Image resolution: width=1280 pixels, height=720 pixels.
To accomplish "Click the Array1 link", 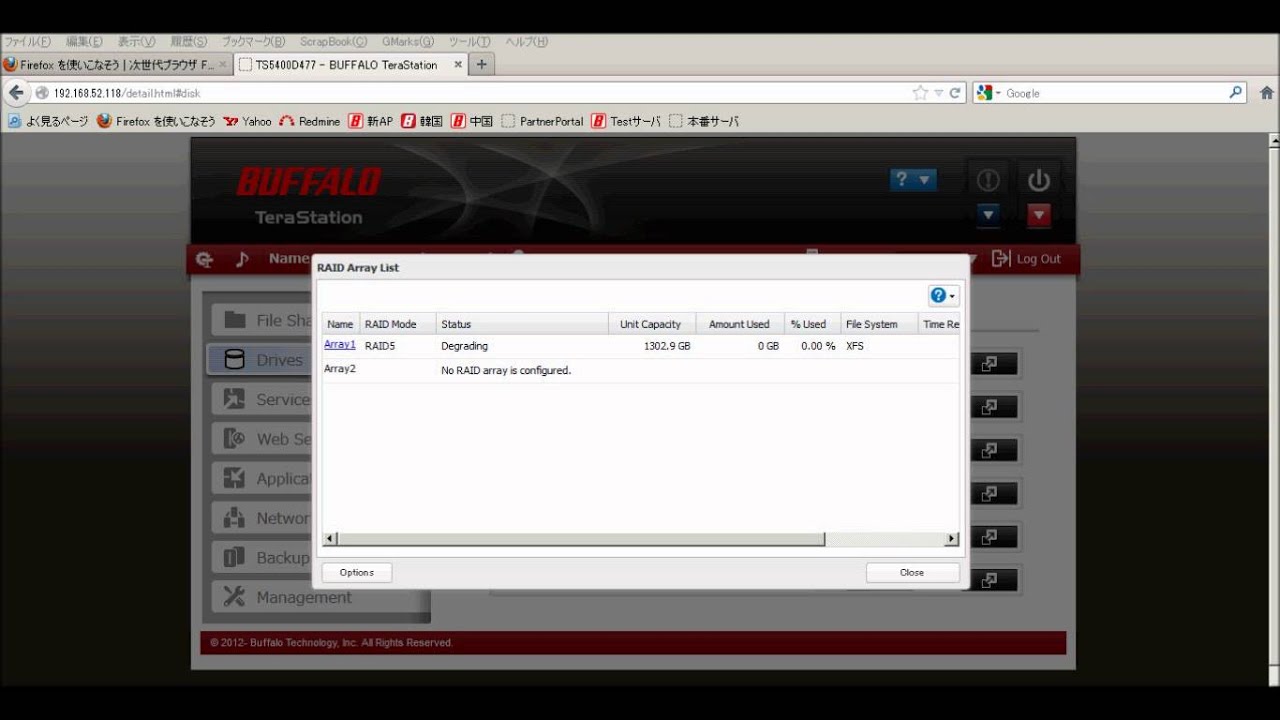I will [339, 344].
